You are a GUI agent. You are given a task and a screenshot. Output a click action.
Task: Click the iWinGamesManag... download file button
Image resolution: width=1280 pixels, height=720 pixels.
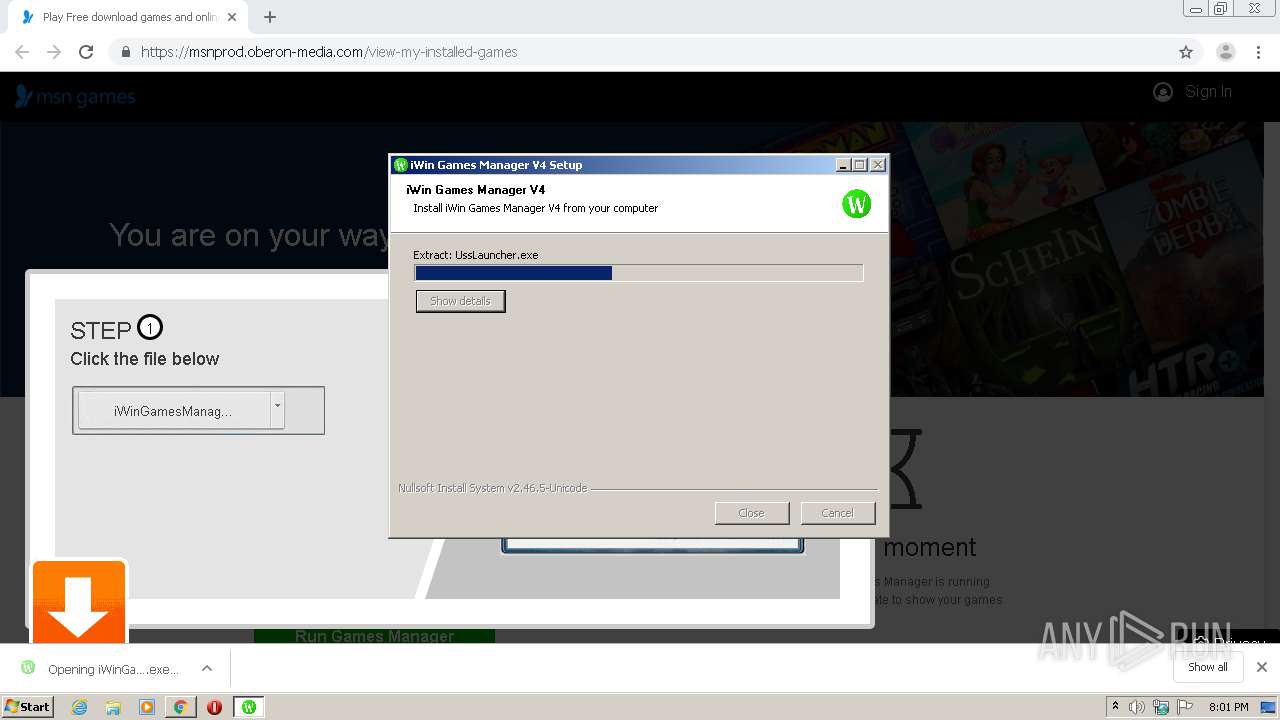174,411
